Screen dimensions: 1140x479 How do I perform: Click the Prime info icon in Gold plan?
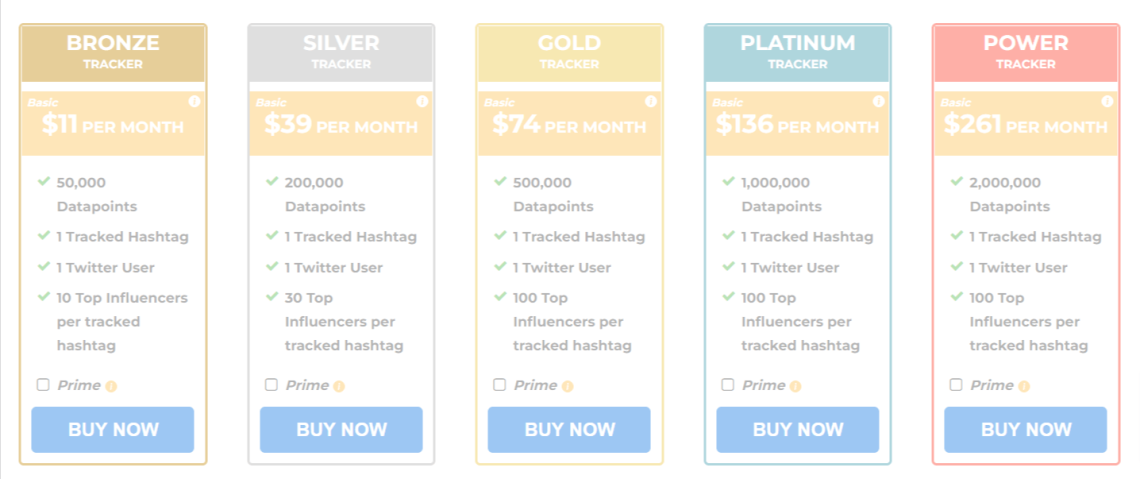[567, 386]
